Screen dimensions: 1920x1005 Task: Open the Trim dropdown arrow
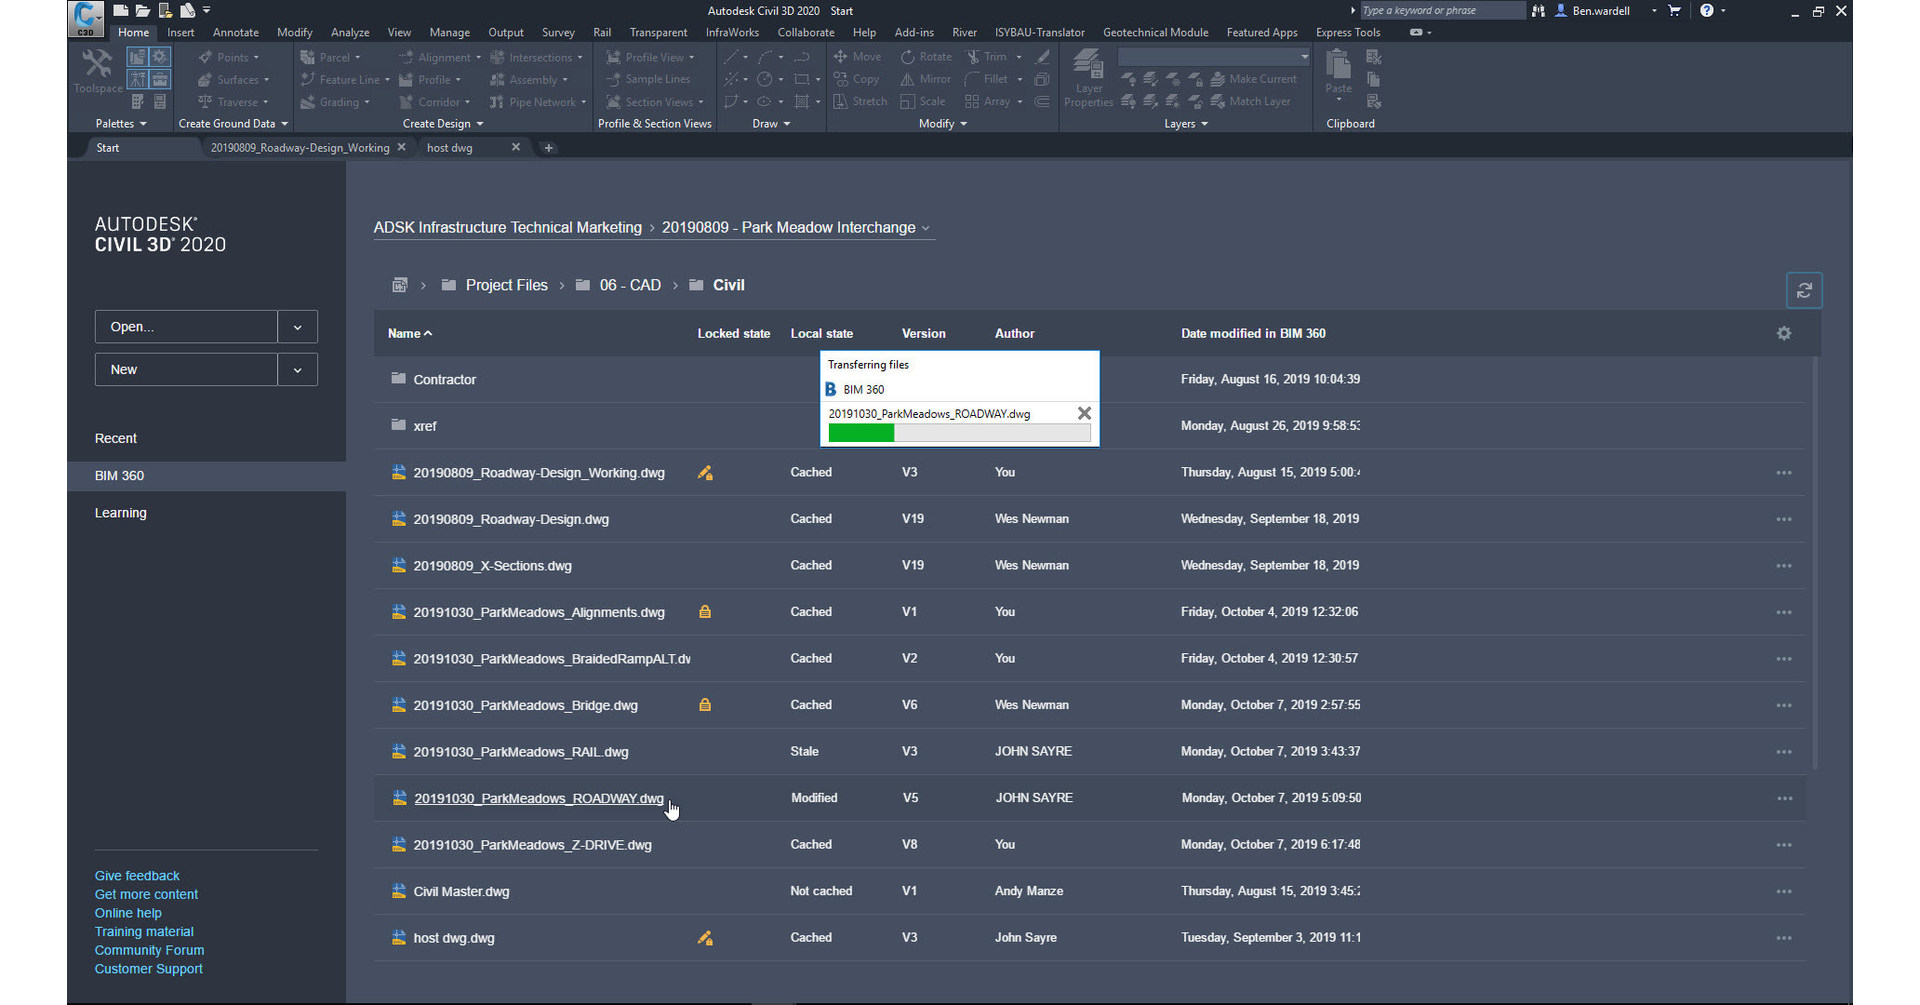click(x=1018, y=57)
